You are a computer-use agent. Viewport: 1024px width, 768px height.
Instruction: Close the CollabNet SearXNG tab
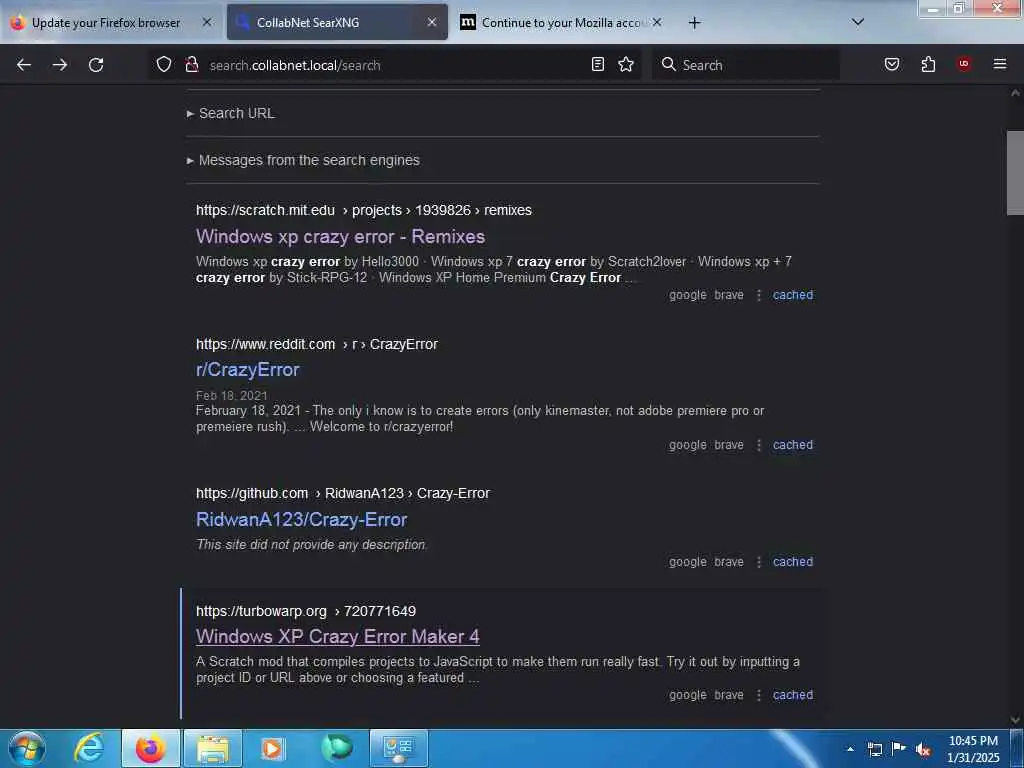pyautogui.click(x=432, y=22)
